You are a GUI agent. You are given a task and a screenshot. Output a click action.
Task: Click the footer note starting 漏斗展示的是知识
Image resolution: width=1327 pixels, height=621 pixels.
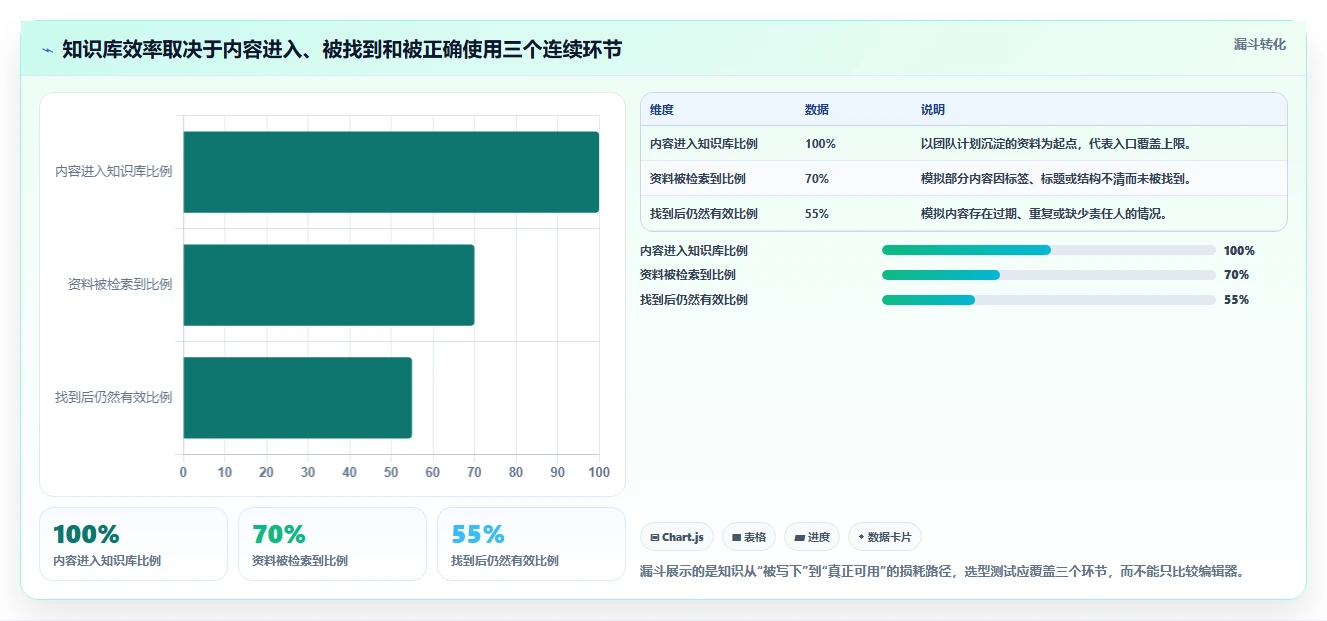(x=945, y=572)
